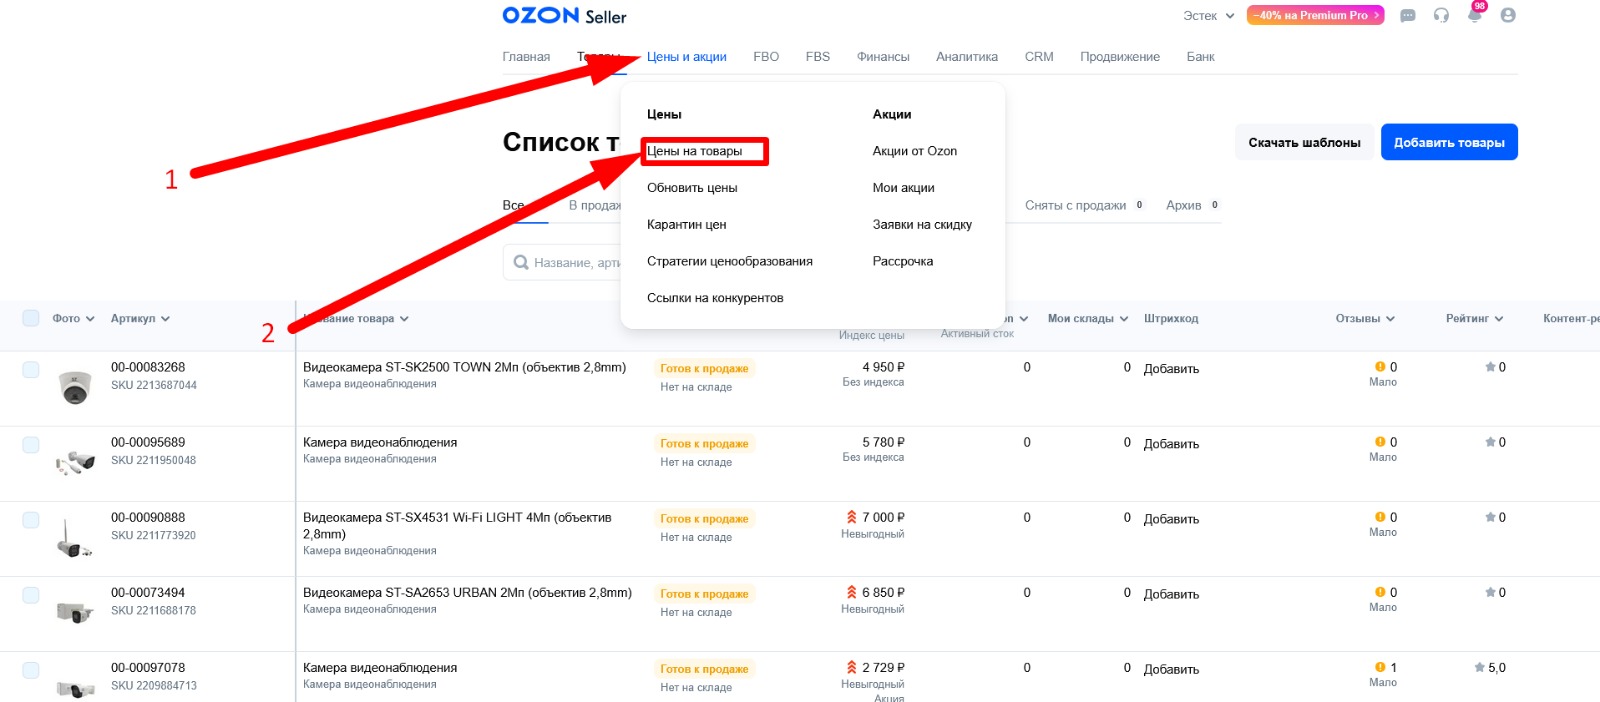Viewport: 1600px width, 702px height.
Task: Click Добавить barcode for product 00-00073494
Action: click(x=1171, y=594)
